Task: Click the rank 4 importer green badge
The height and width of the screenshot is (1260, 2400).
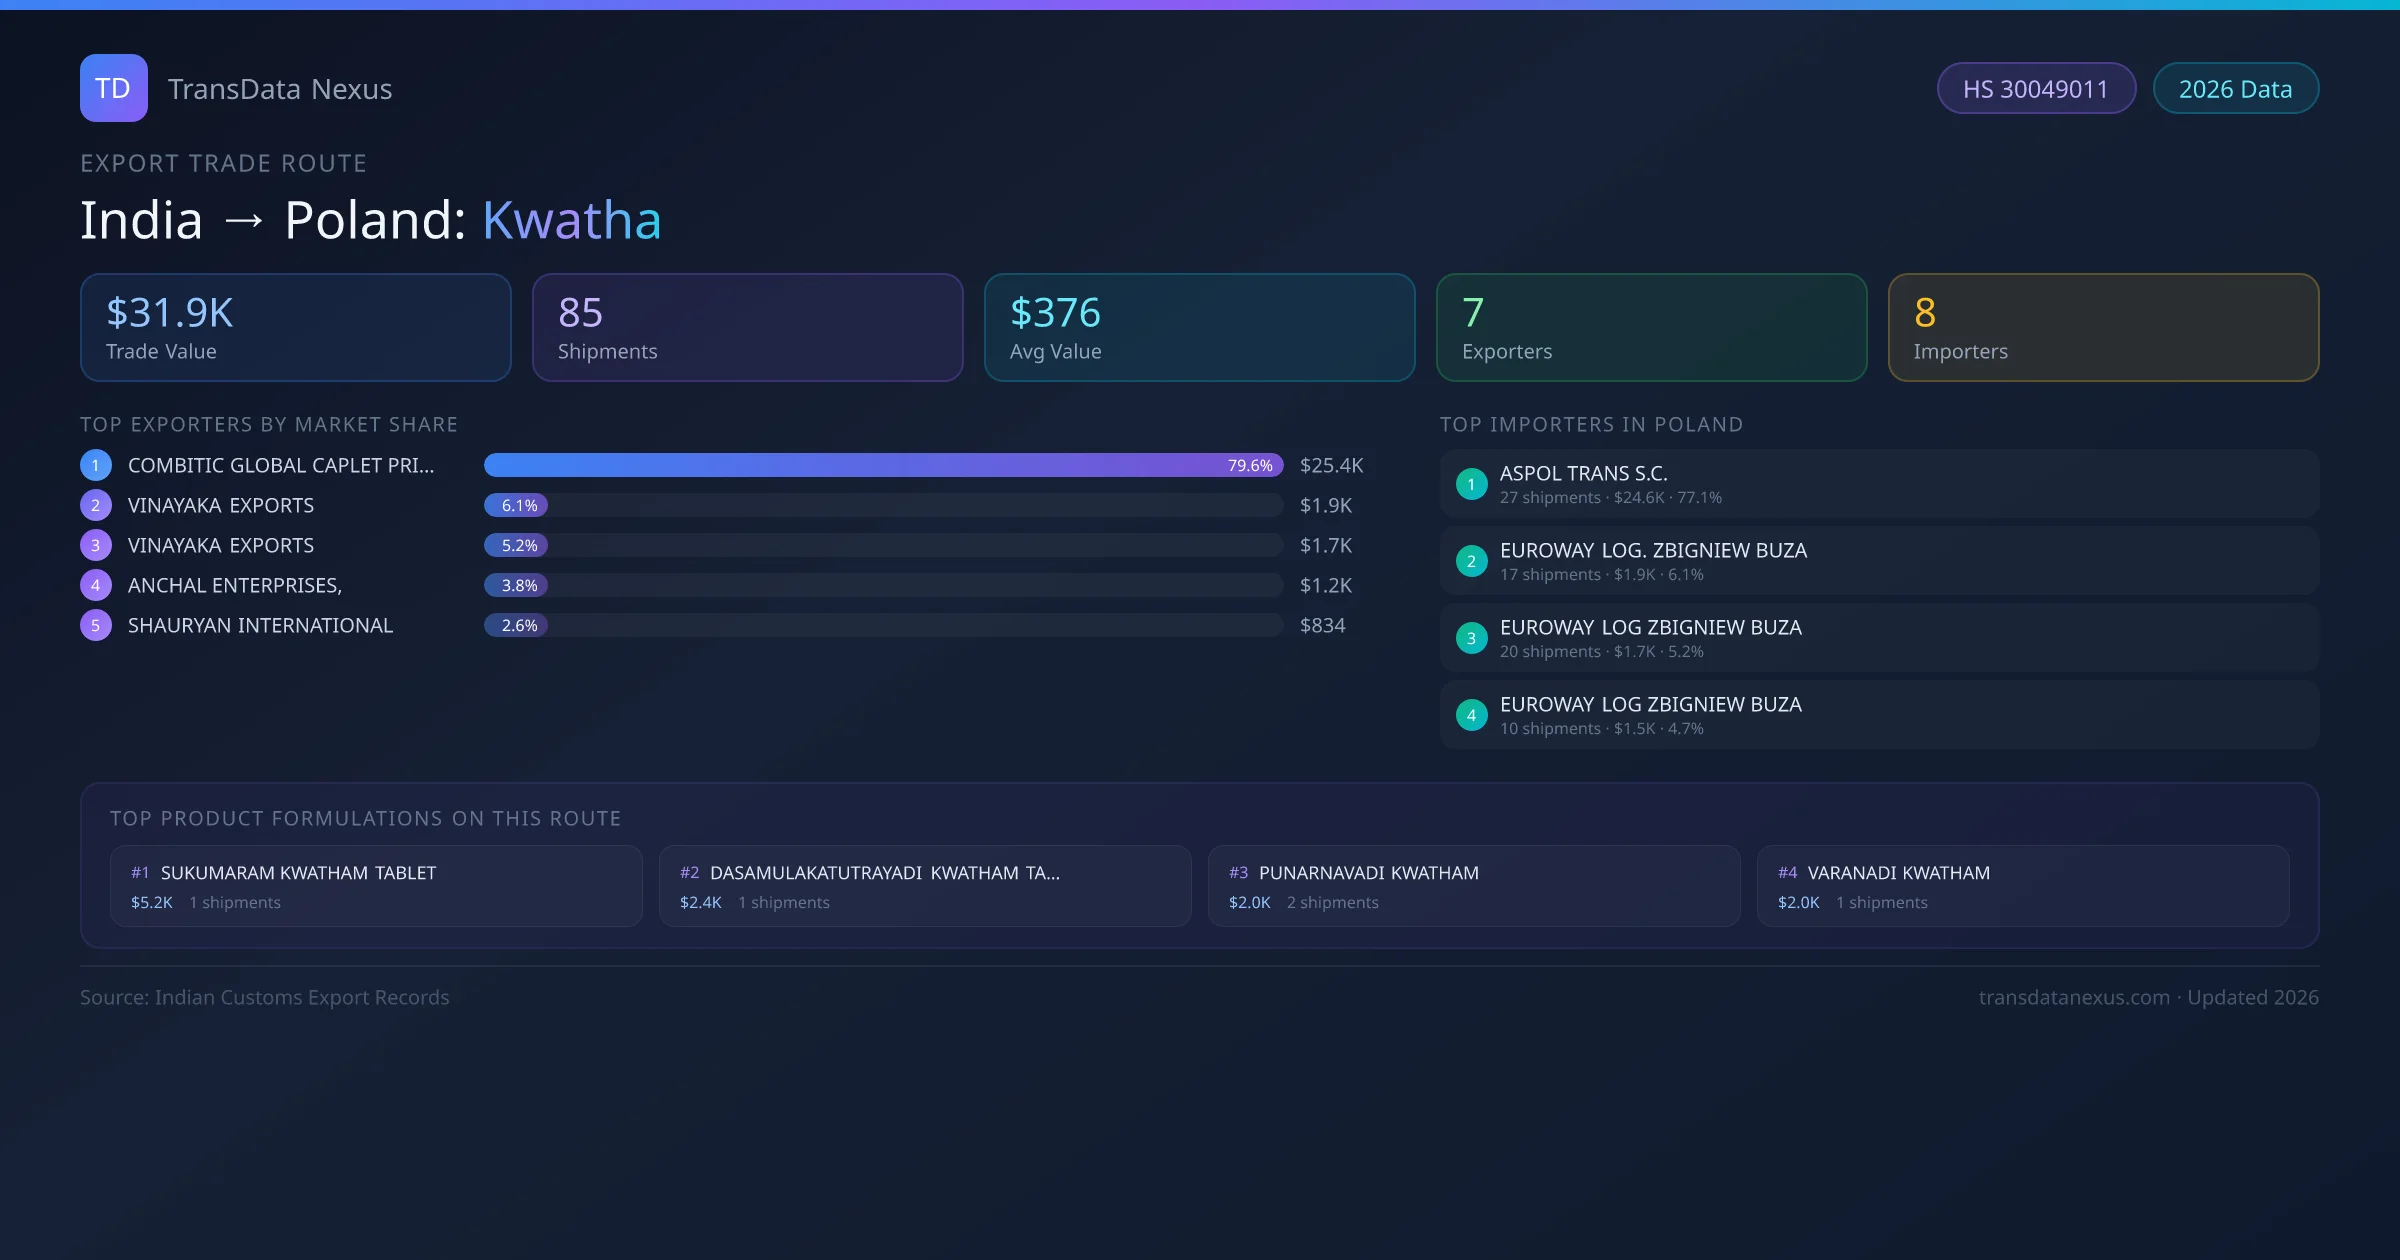Action: (1471, 715)
